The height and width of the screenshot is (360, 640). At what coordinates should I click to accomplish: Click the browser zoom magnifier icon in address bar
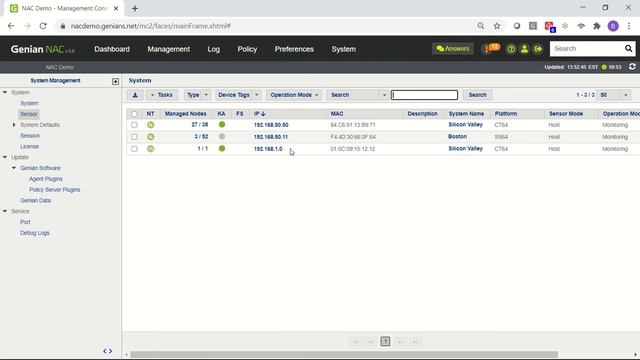481,26
